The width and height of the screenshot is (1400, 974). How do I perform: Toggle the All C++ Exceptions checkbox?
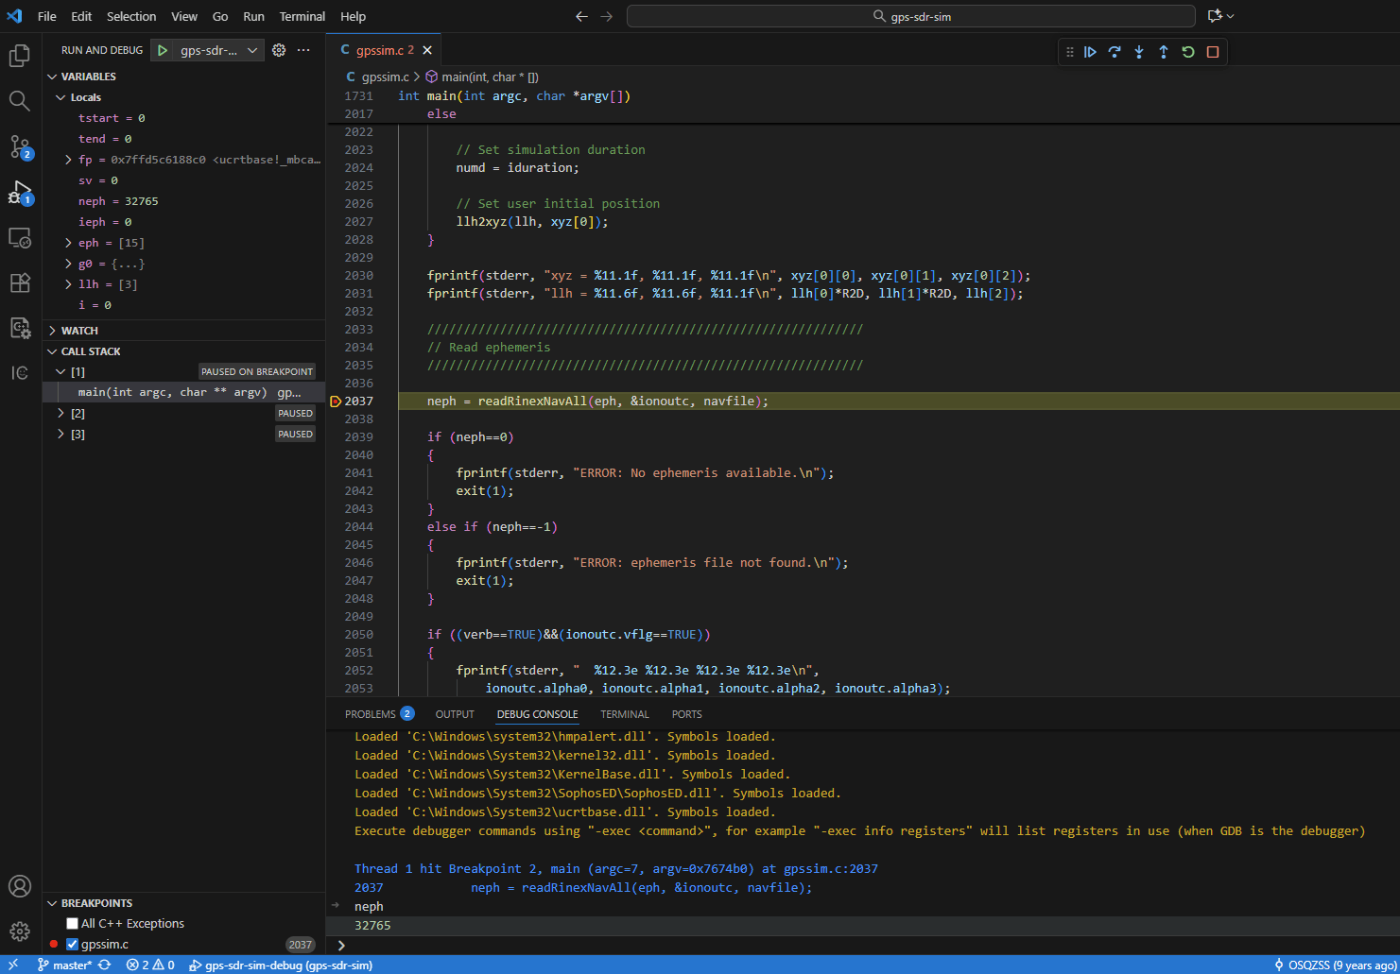pos(72,924)
